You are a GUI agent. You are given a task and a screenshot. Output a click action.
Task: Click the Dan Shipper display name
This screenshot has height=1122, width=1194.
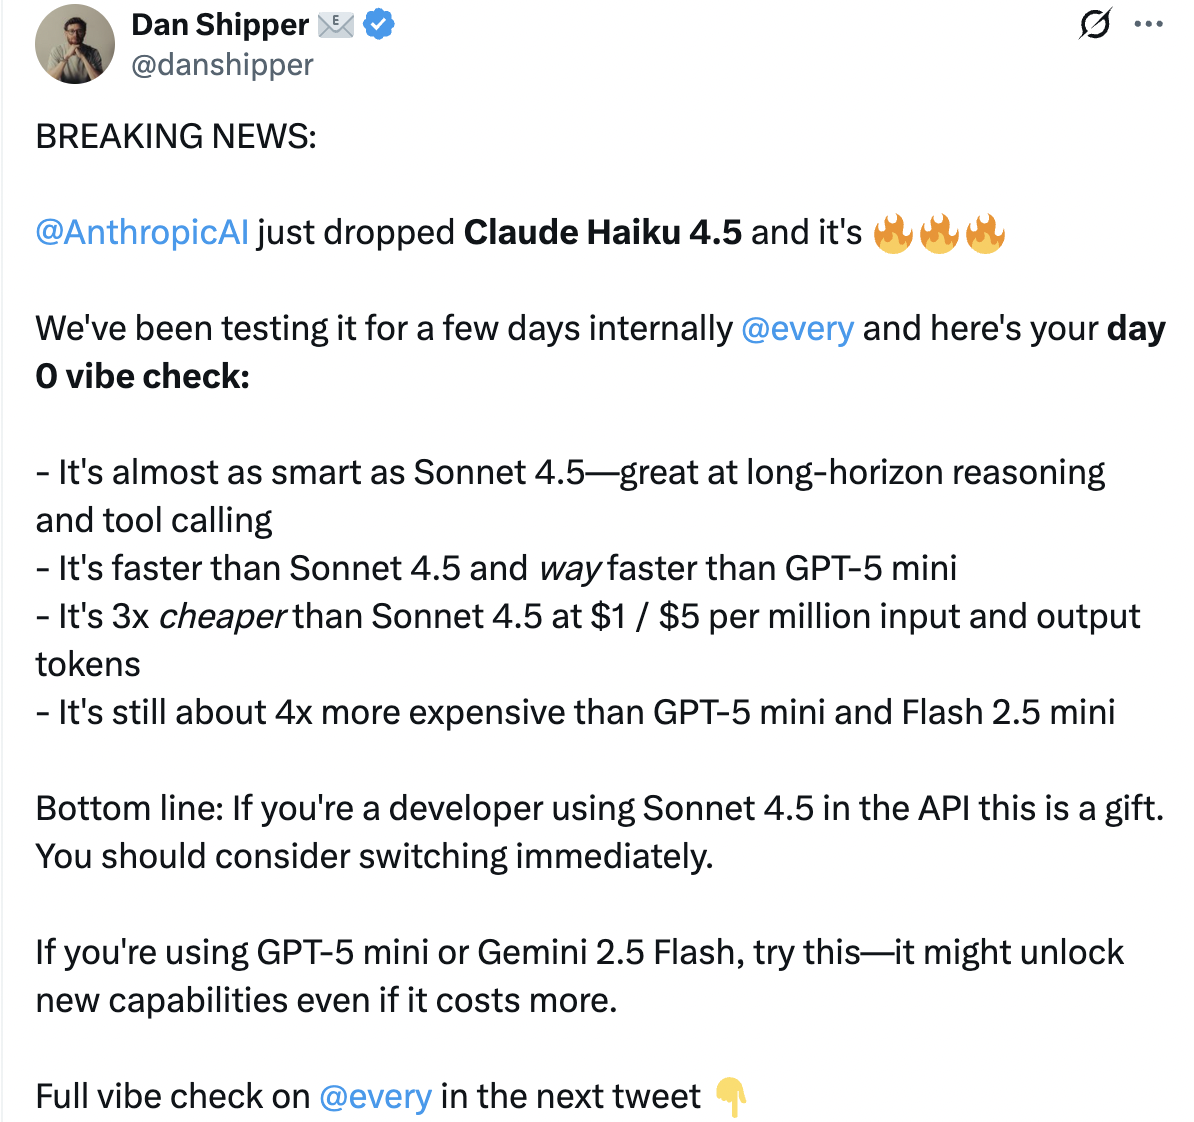[220, 24]
